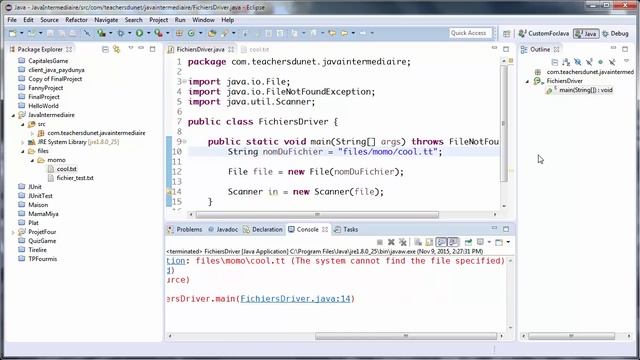Expand com.teachersdunet.javaintermediaire package
The height and width of the screenshot is (360, 640).
[x=32, y=133]
